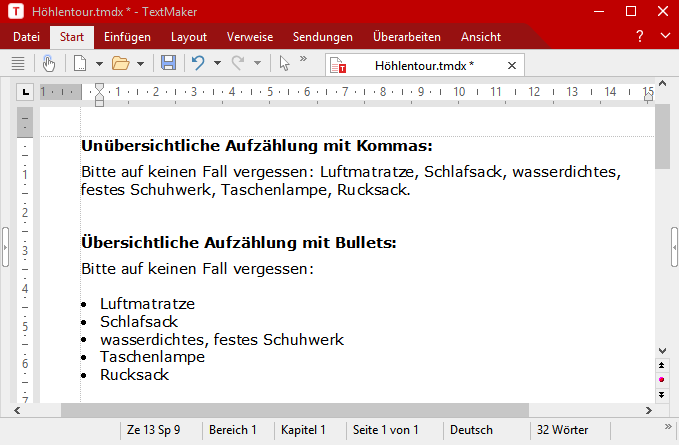
Task: Expand the dropdown arrow next to Open folder
Action: coord(140,63)
